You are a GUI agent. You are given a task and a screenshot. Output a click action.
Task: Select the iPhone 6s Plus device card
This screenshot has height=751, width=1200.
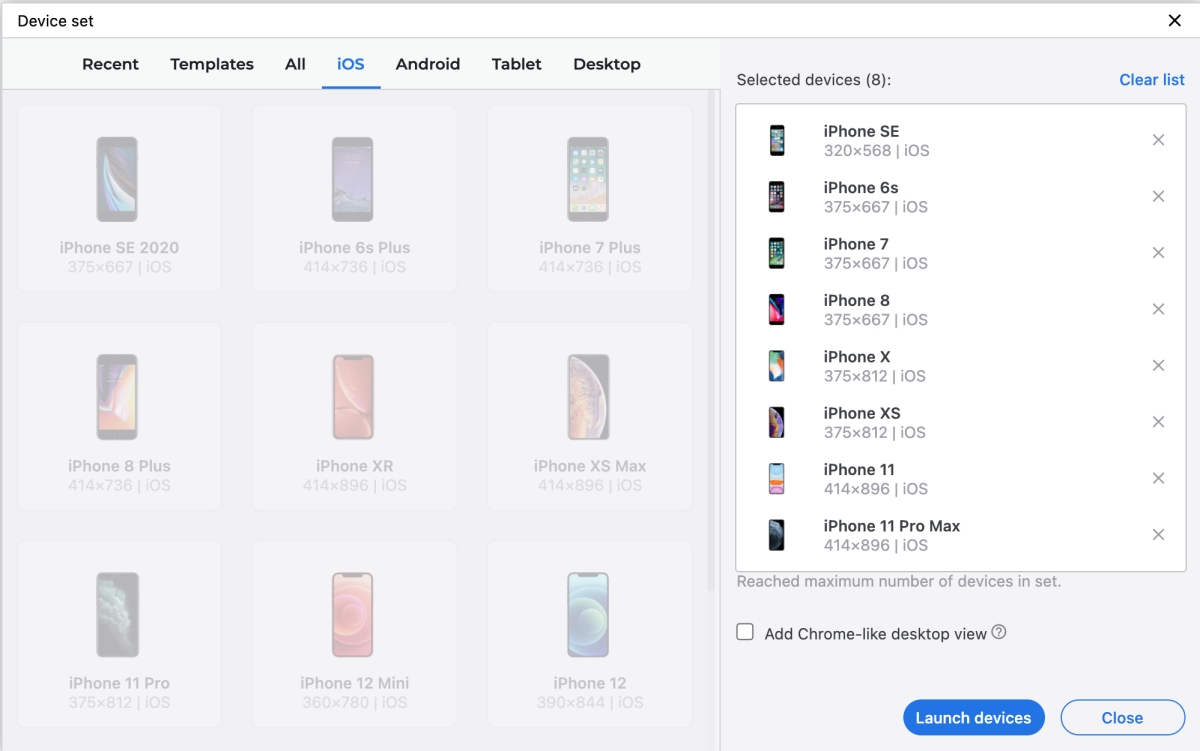tap(354, 198)
